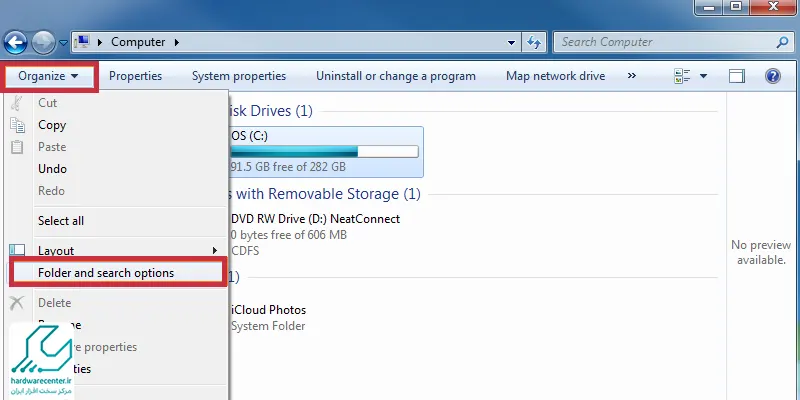This screenshot has height=400, width=800.
Task: Open the recent pages dropdown arrow
Action: (63, 43)
